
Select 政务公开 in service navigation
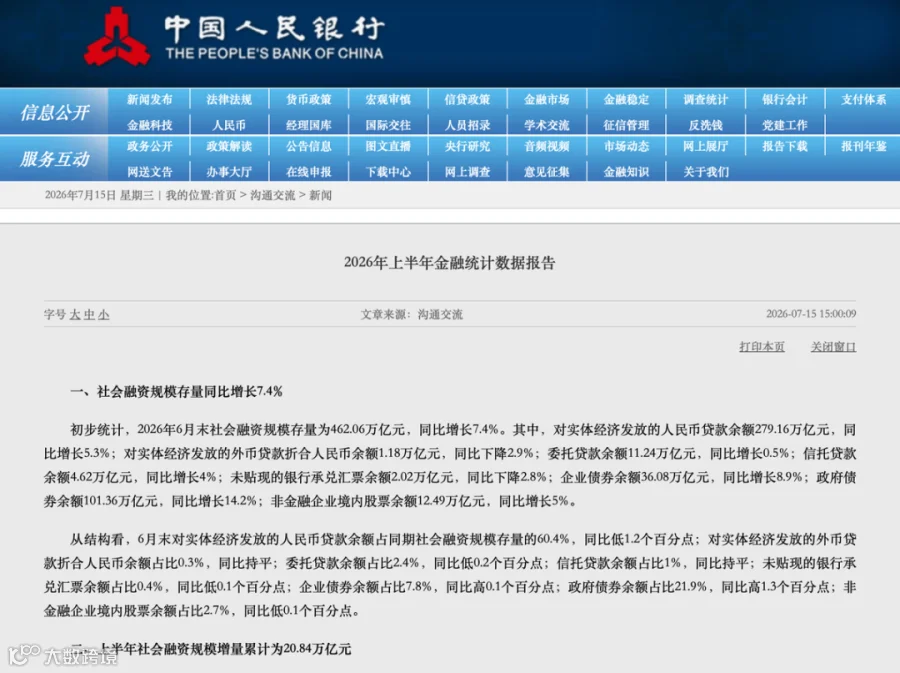click(149, 146)
